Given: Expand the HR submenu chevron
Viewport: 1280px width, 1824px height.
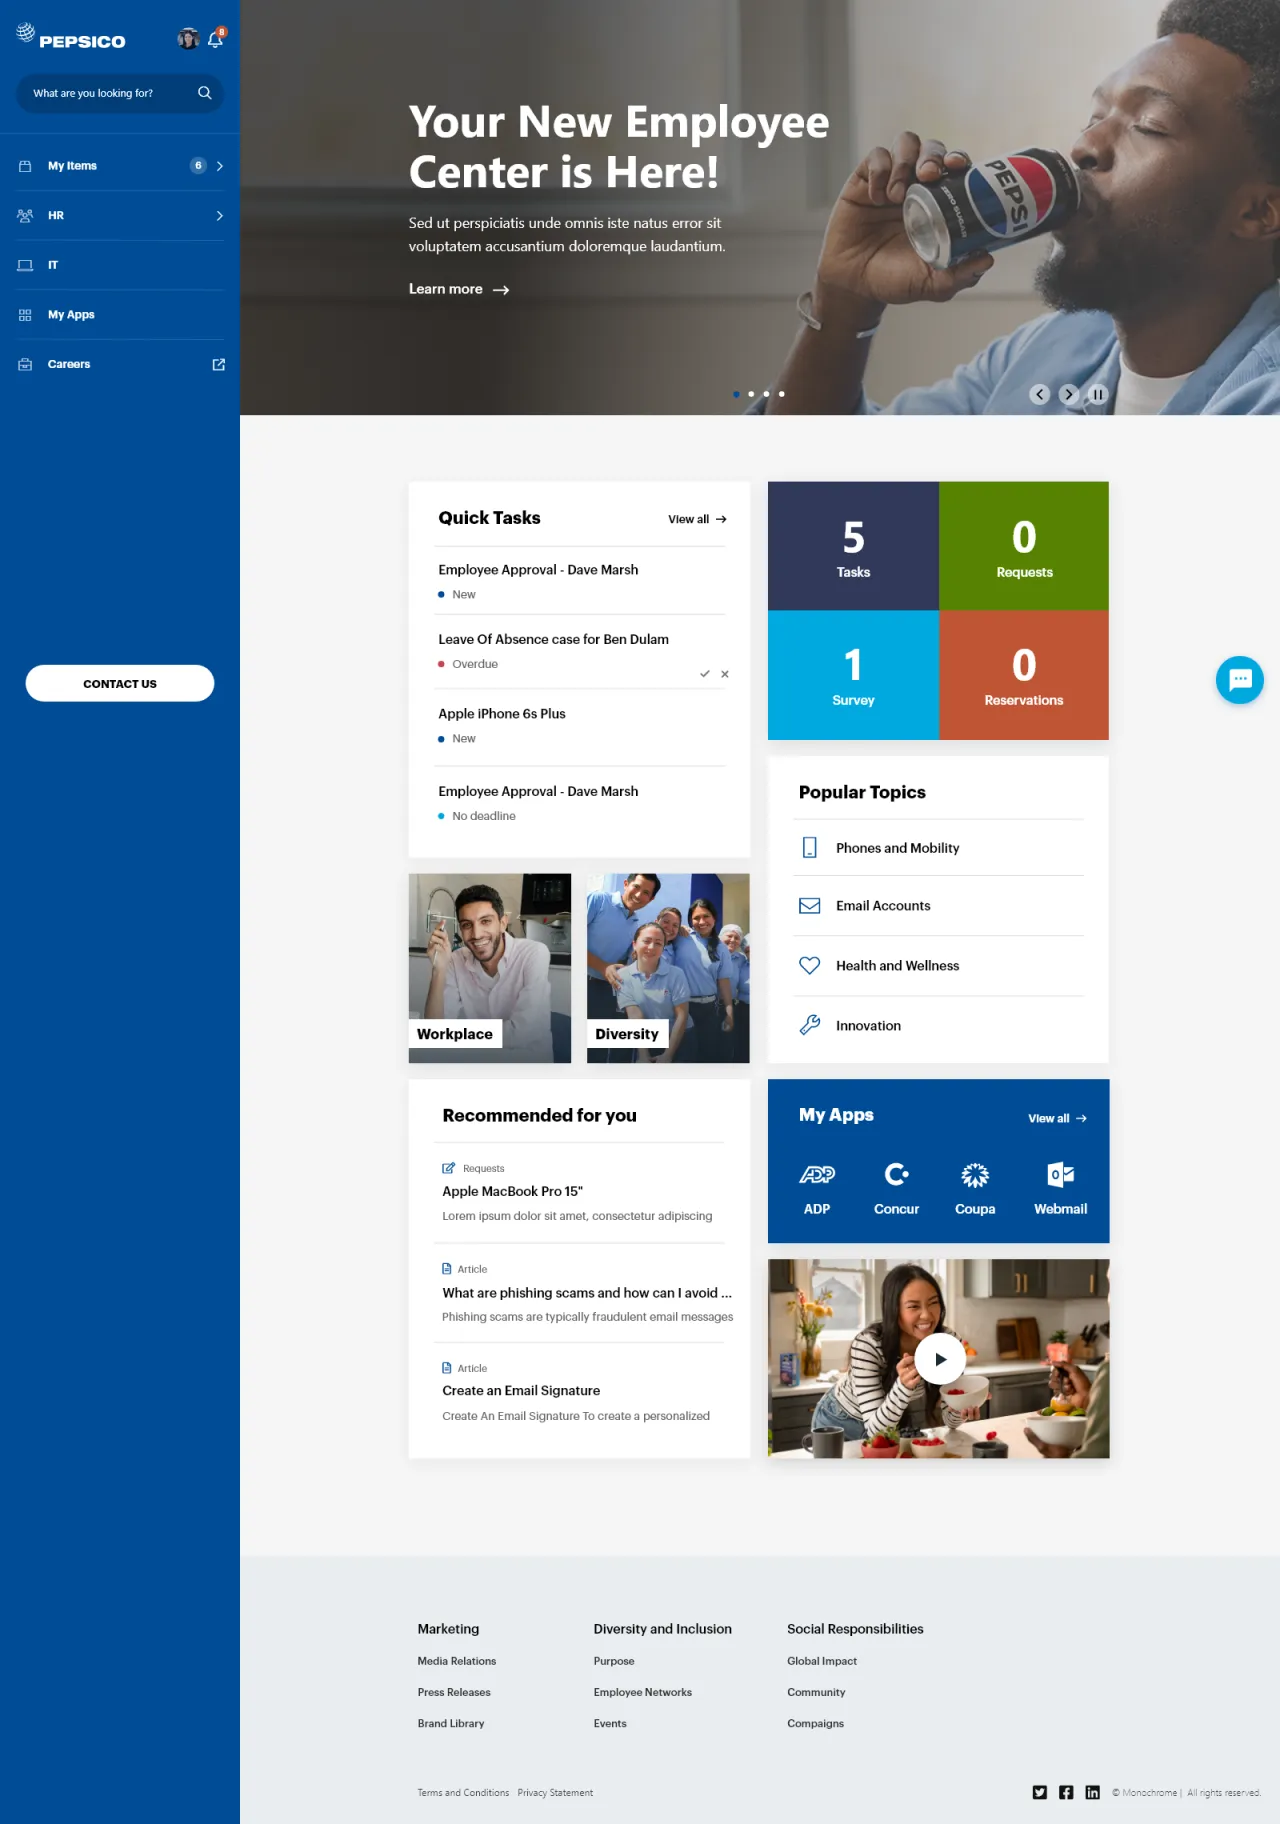Looking at the screenshot, I should coord(220,216).
